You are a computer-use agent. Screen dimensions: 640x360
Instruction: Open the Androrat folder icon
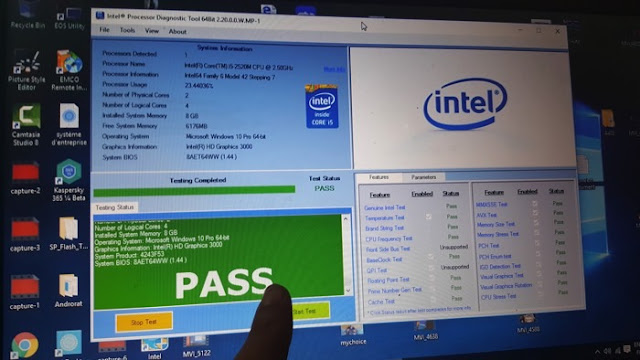[68, 290]
